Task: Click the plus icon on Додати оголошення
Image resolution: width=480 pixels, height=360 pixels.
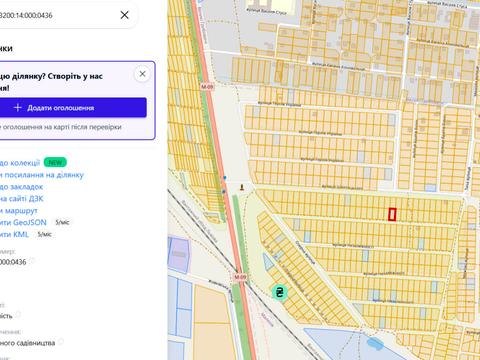Action: 18,108
